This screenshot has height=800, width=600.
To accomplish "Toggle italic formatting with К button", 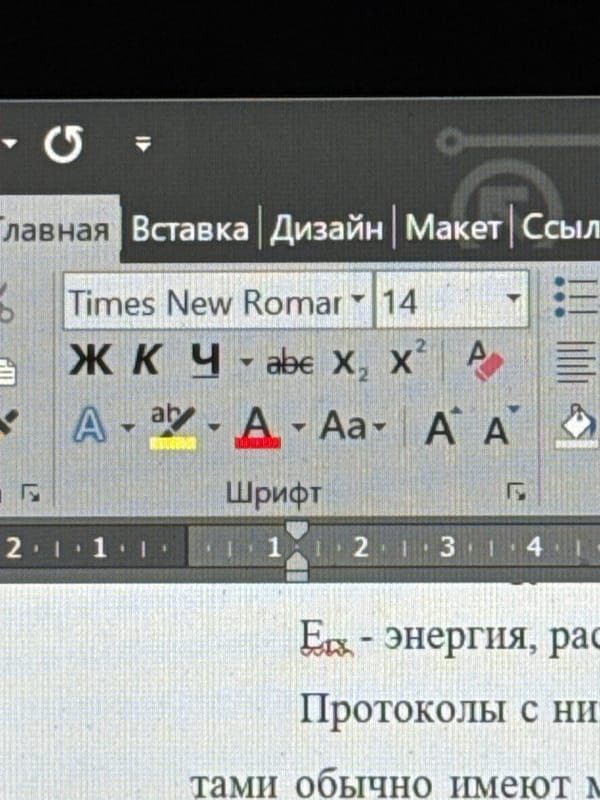I will 147,360.
